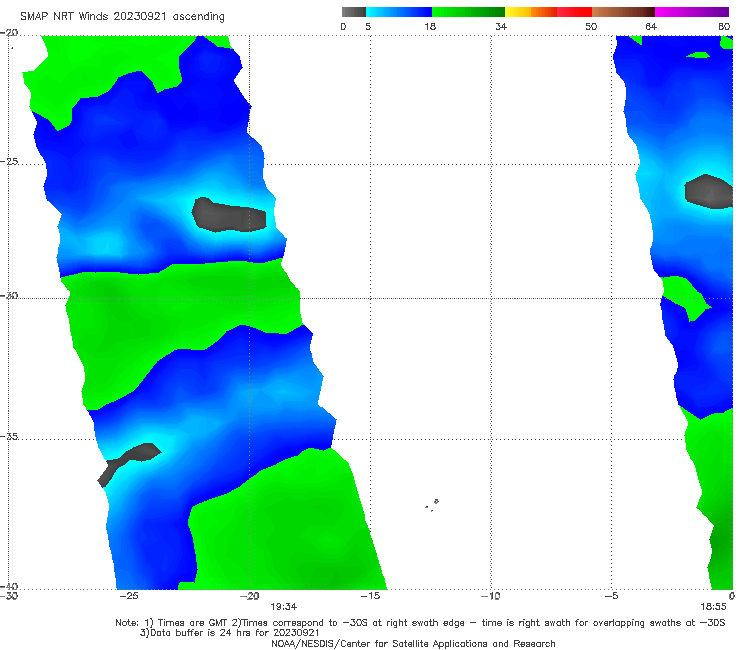Click the longitude axis label '-25'
The image size is (740, 650).
coord(129,596)
